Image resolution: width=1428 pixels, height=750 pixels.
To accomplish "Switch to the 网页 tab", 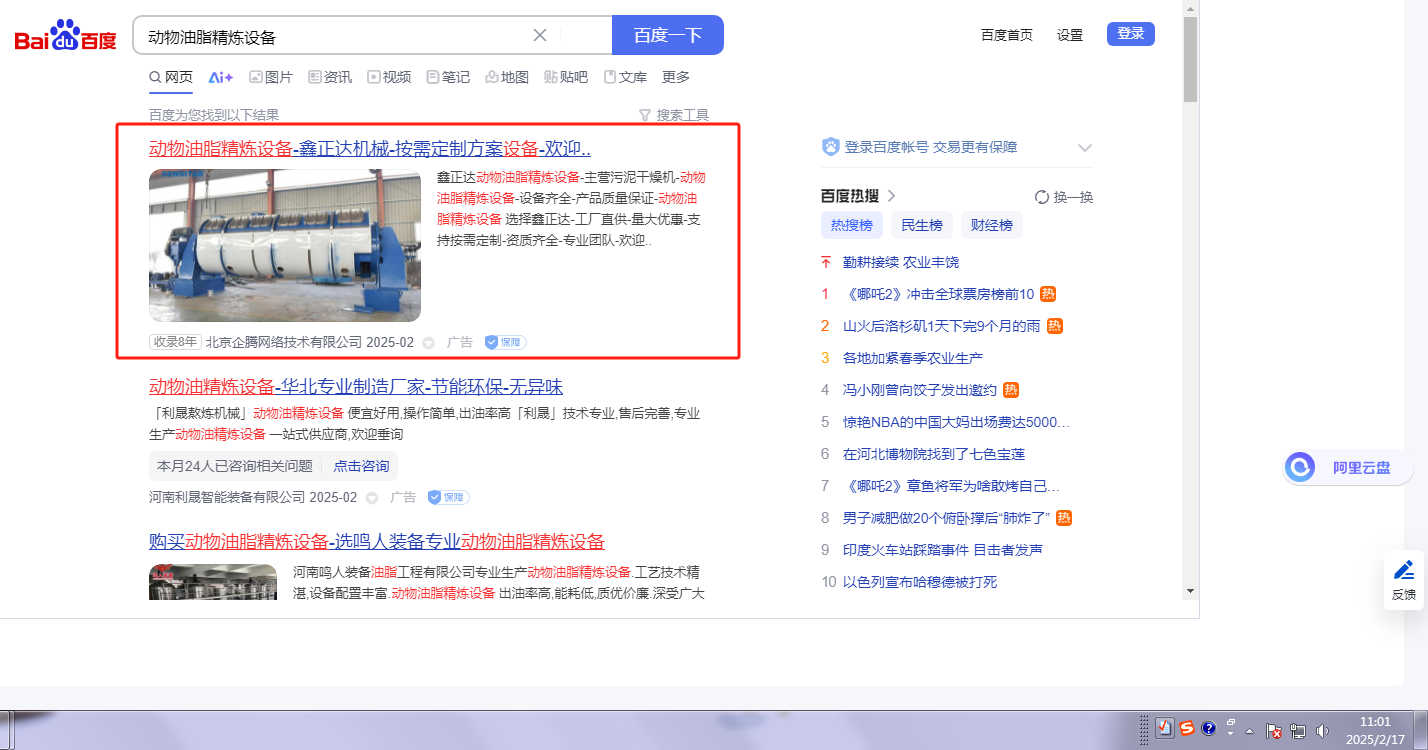I will coord(171,77).
